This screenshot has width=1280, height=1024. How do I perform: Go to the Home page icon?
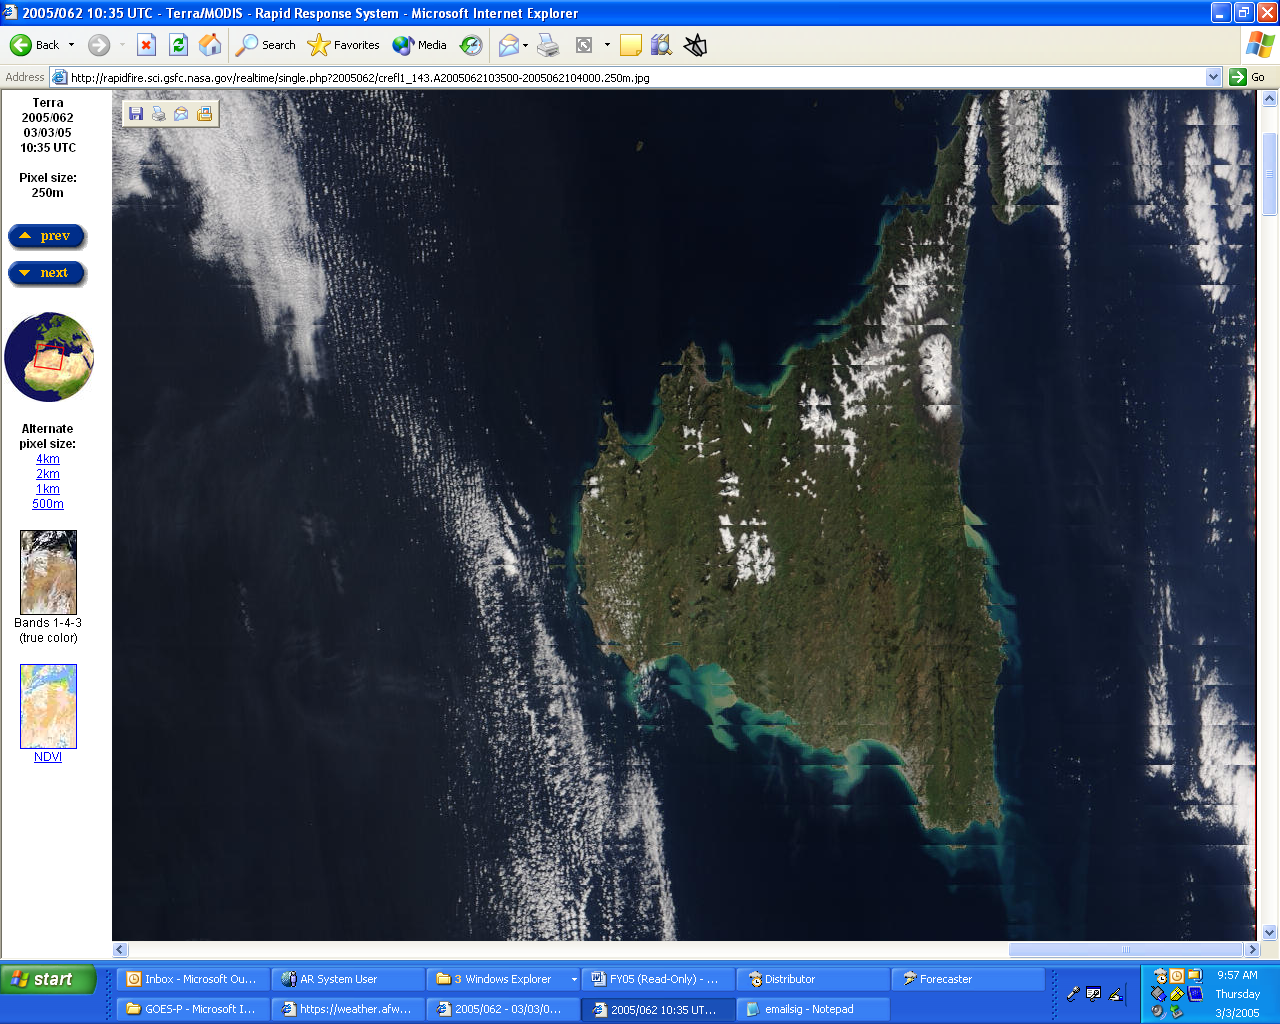pyautogui.click(x=210, y=45)
